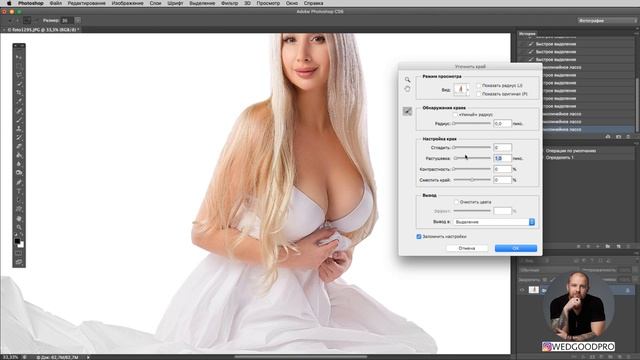Toggle layer visibility eye icon
This screenshot has height=360, width=640.
(522, 290)
